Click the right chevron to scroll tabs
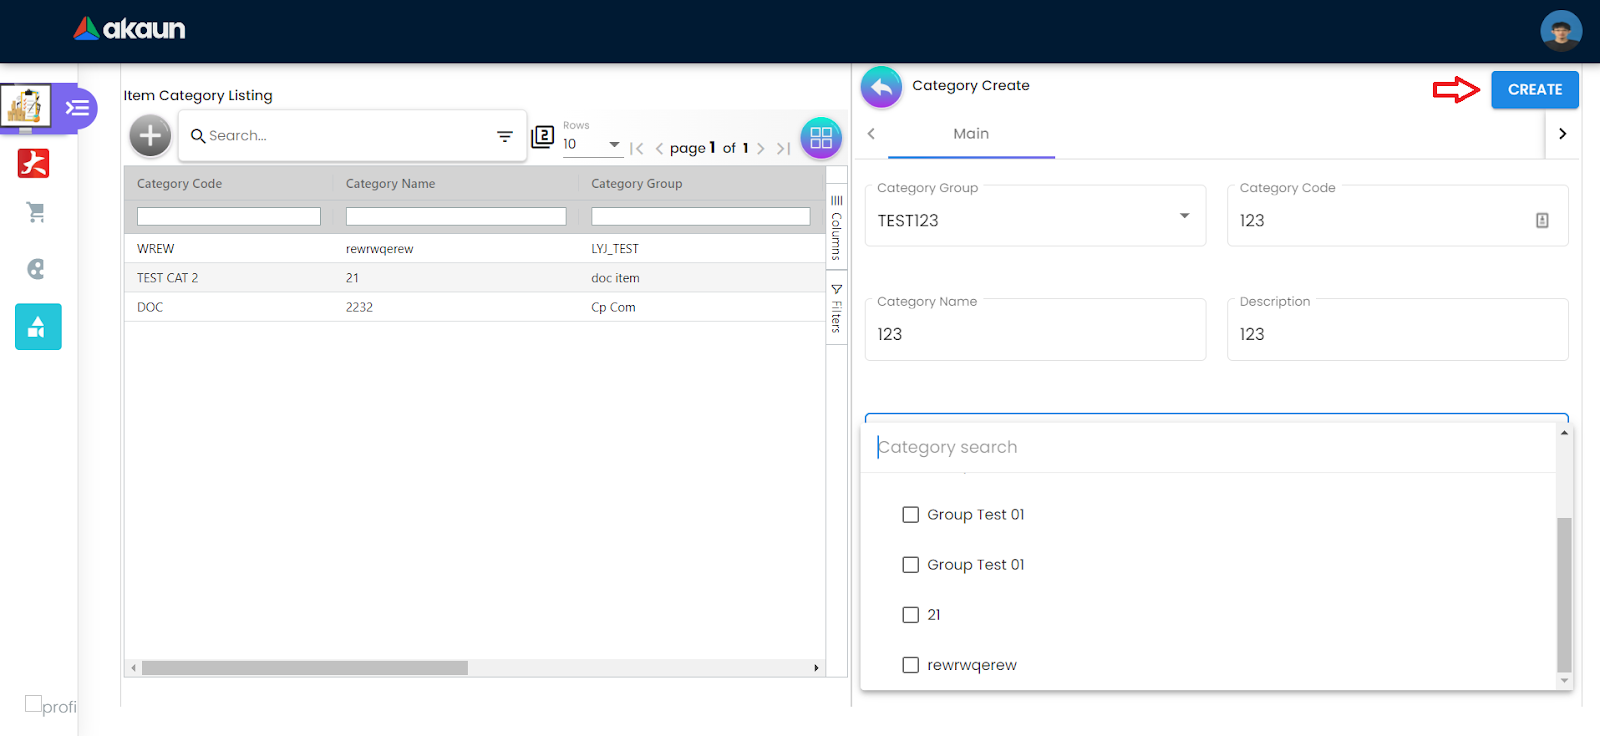Image resolution: width=1600 pixels, height=736 pixels. pyautogui.click(x=1562, y=134)
